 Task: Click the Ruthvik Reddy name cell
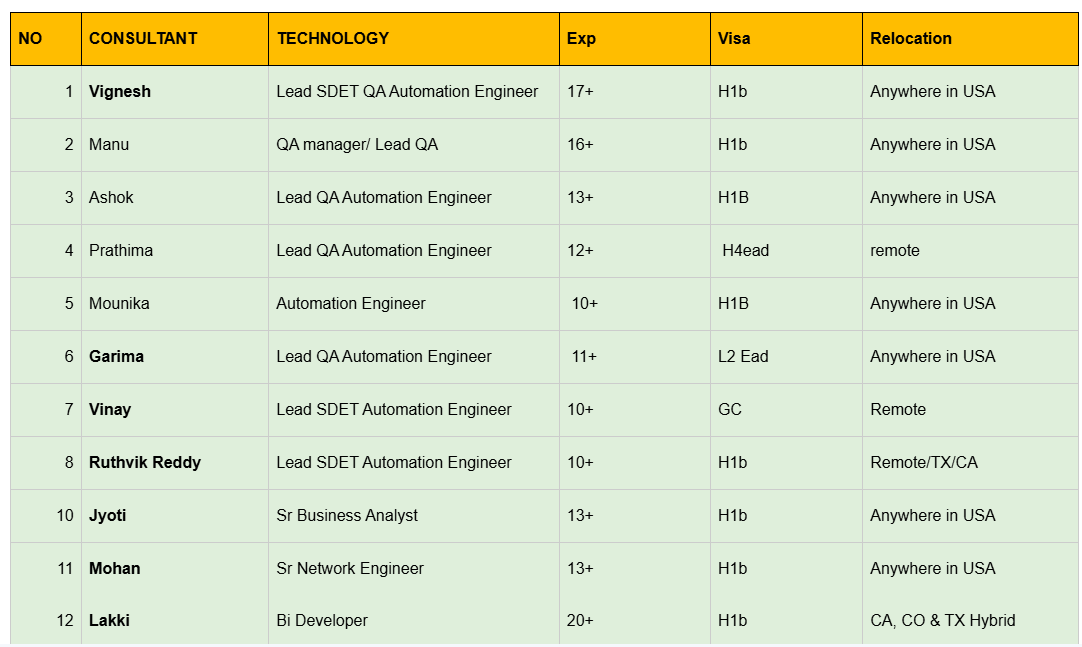point(145,463)
